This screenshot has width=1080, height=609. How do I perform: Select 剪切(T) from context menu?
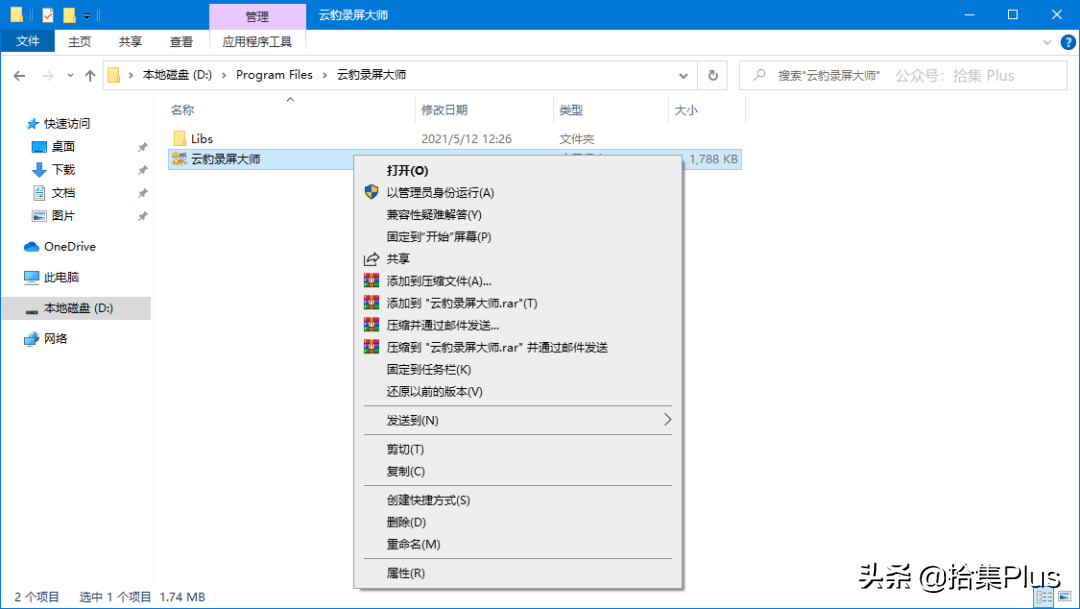coord(518,449)
